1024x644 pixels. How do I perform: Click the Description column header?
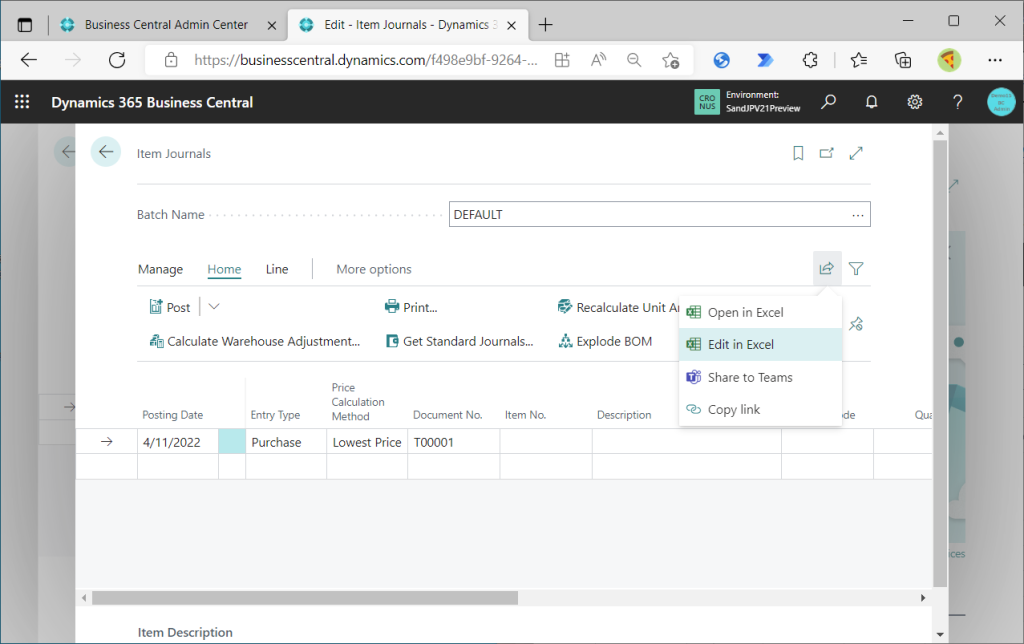624,415
